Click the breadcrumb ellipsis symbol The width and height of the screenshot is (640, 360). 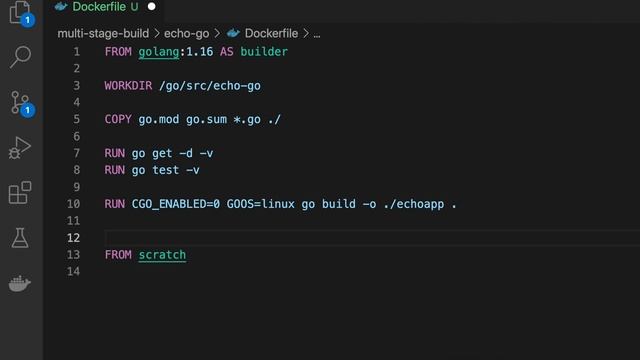coord(317,35)
